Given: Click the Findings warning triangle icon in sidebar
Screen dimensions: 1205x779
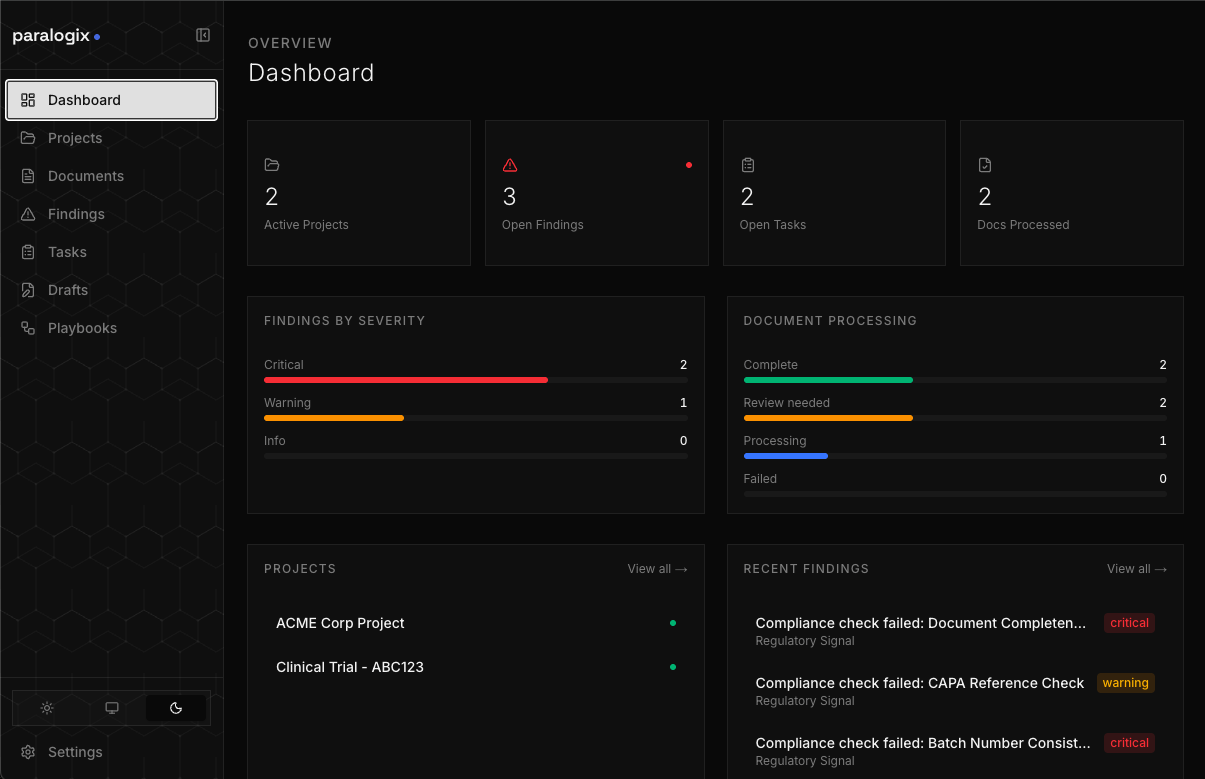Looking at the screenshot, I should tap(28, 214).
